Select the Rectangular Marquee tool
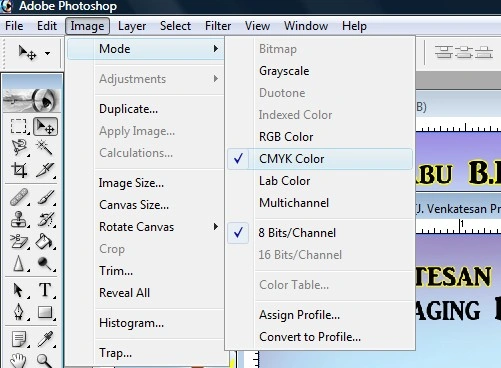Viewport: 501px width, 368px height. 18,126
